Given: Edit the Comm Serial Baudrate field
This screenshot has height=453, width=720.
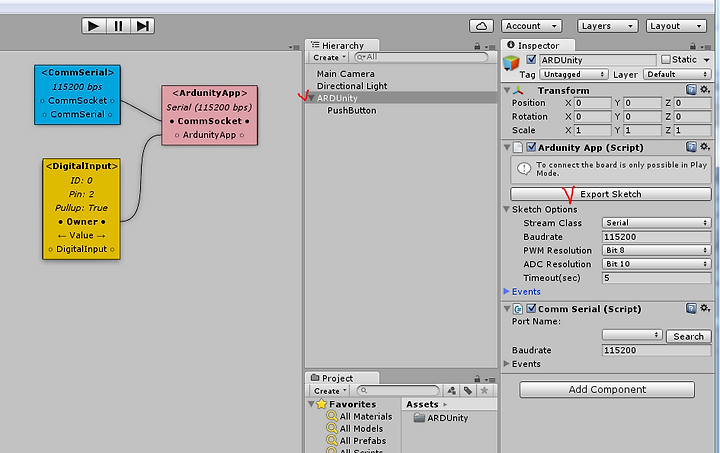Looking at the screenshot, I should click(656, 350).
